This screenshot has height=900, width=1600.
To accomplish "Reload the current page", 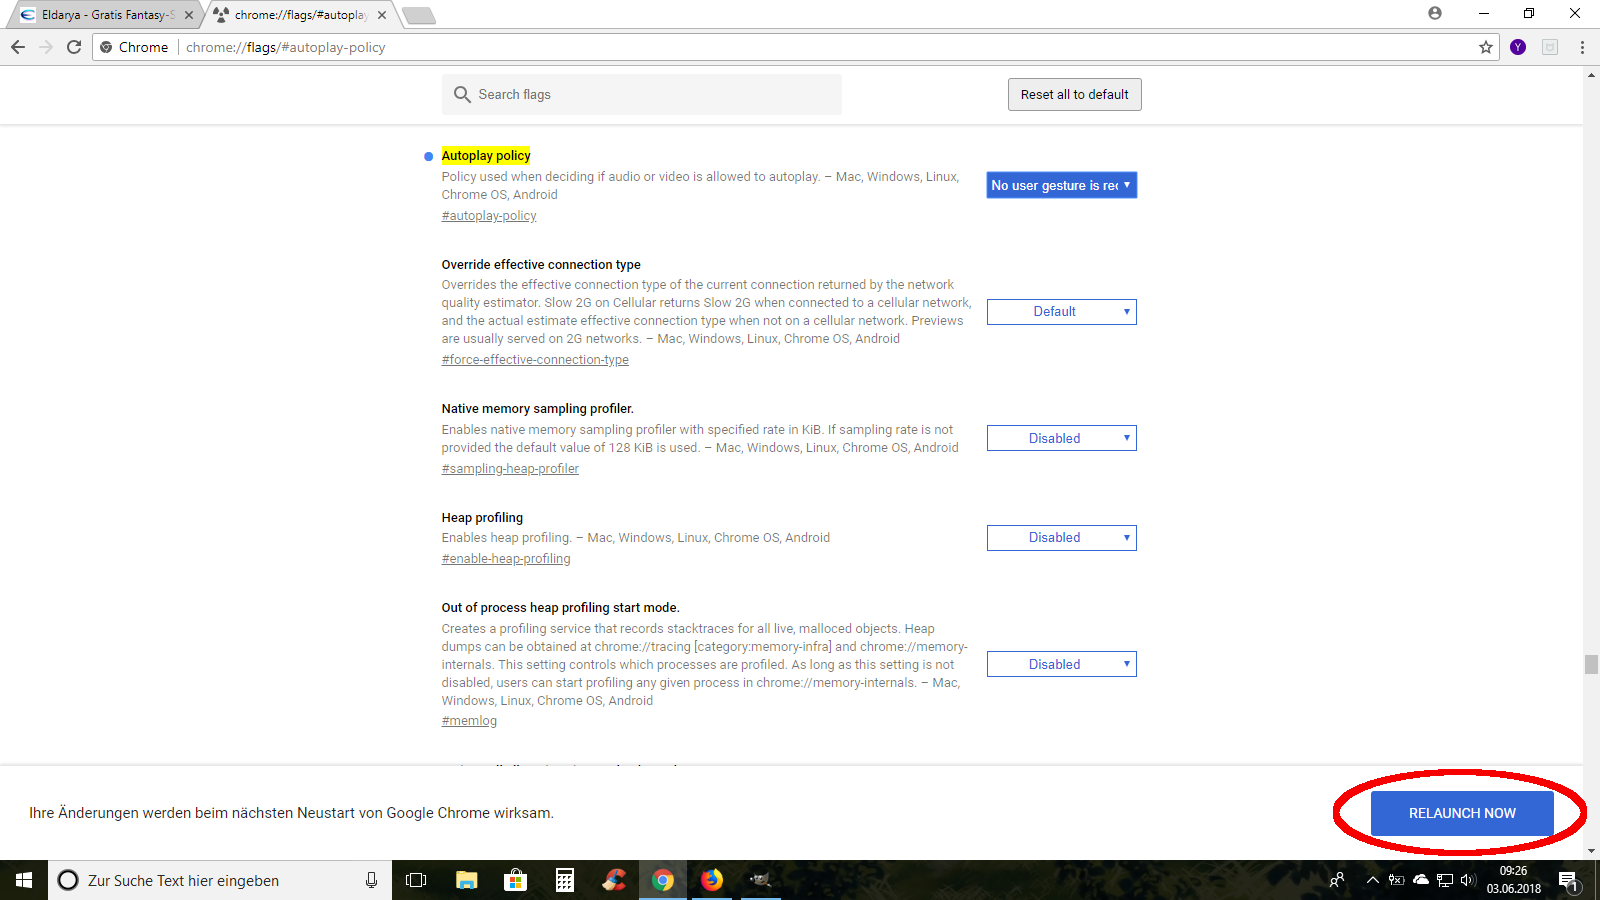I will [74, 47].
